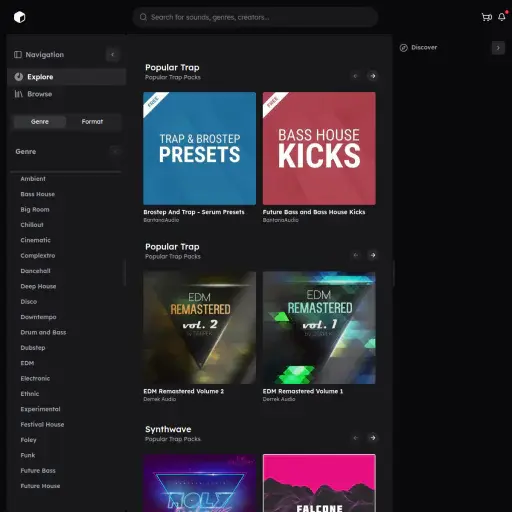The height and width of the screenshot is (512, 512).
Task: Open Brostep And Trap - Serum Presets title
Action: pos(194,212)
